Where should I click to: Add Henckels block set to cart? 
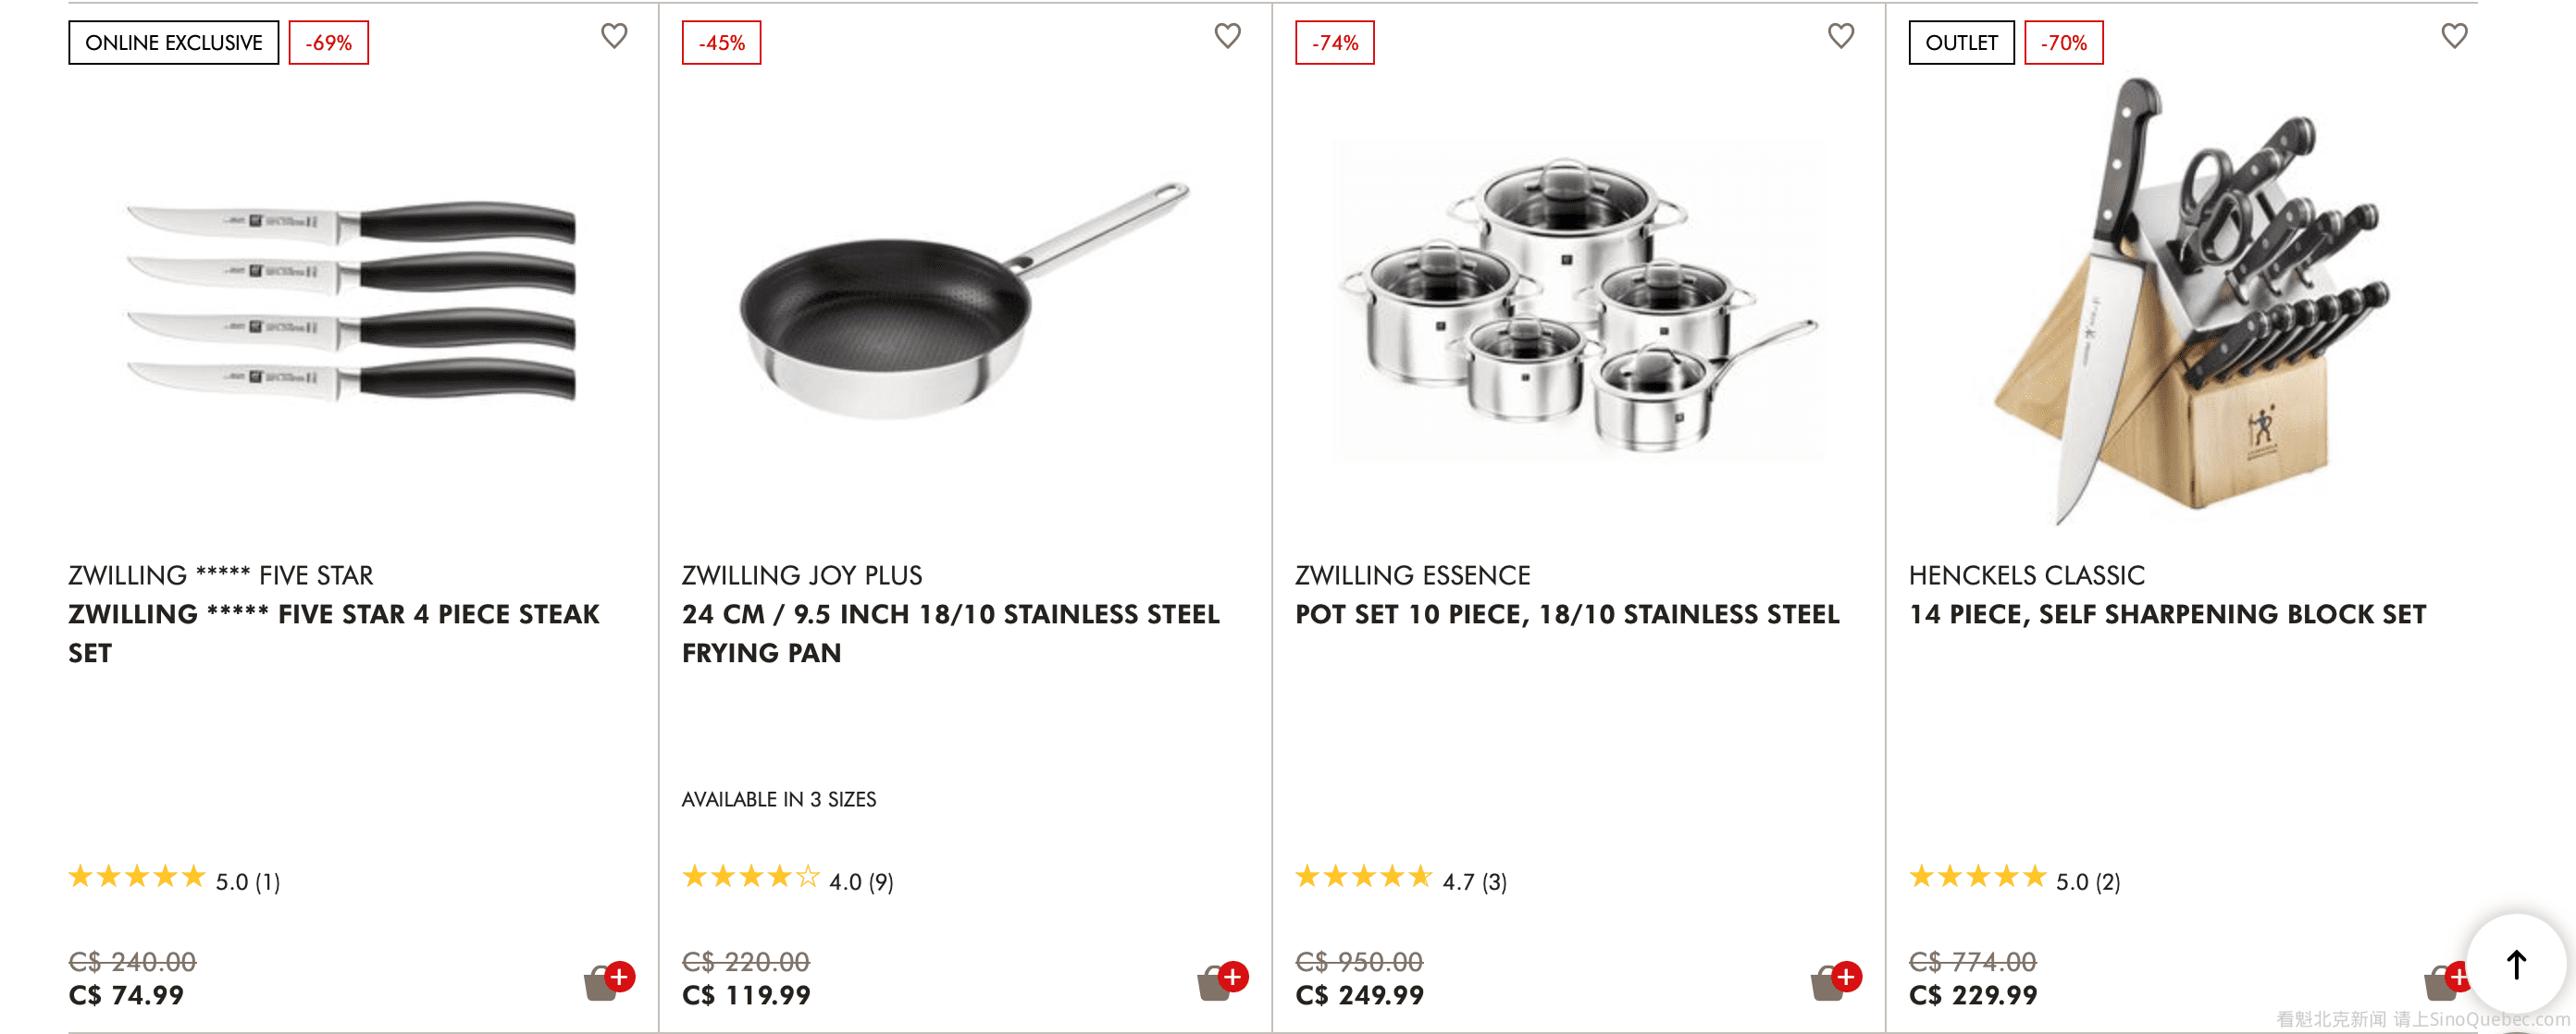(x=2444, y=981)
